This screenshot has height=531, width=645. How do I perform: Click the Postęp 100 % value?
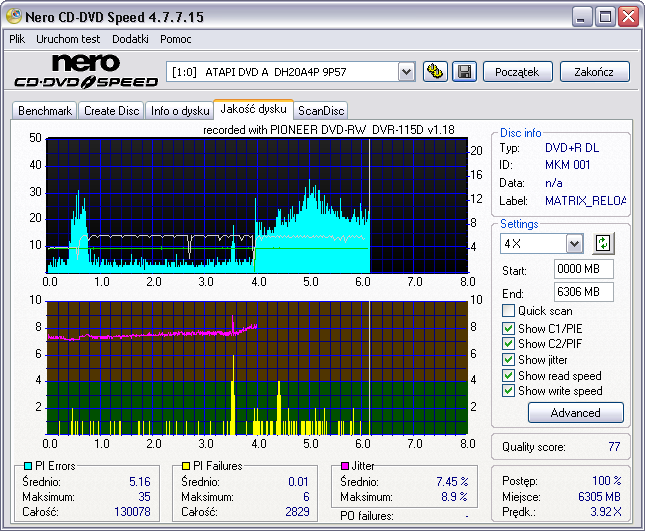click(x=607, y=480)
